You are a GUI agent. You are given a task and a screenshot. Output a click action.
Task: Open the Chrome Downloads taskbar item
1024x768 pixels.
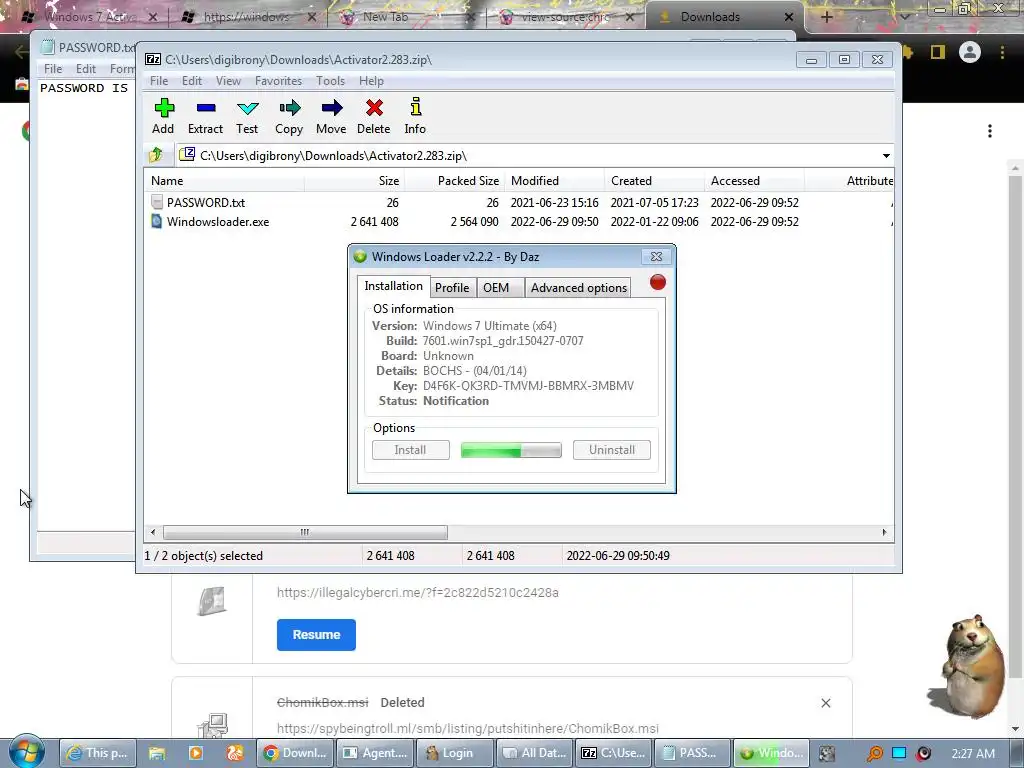(x=295, y=753)
